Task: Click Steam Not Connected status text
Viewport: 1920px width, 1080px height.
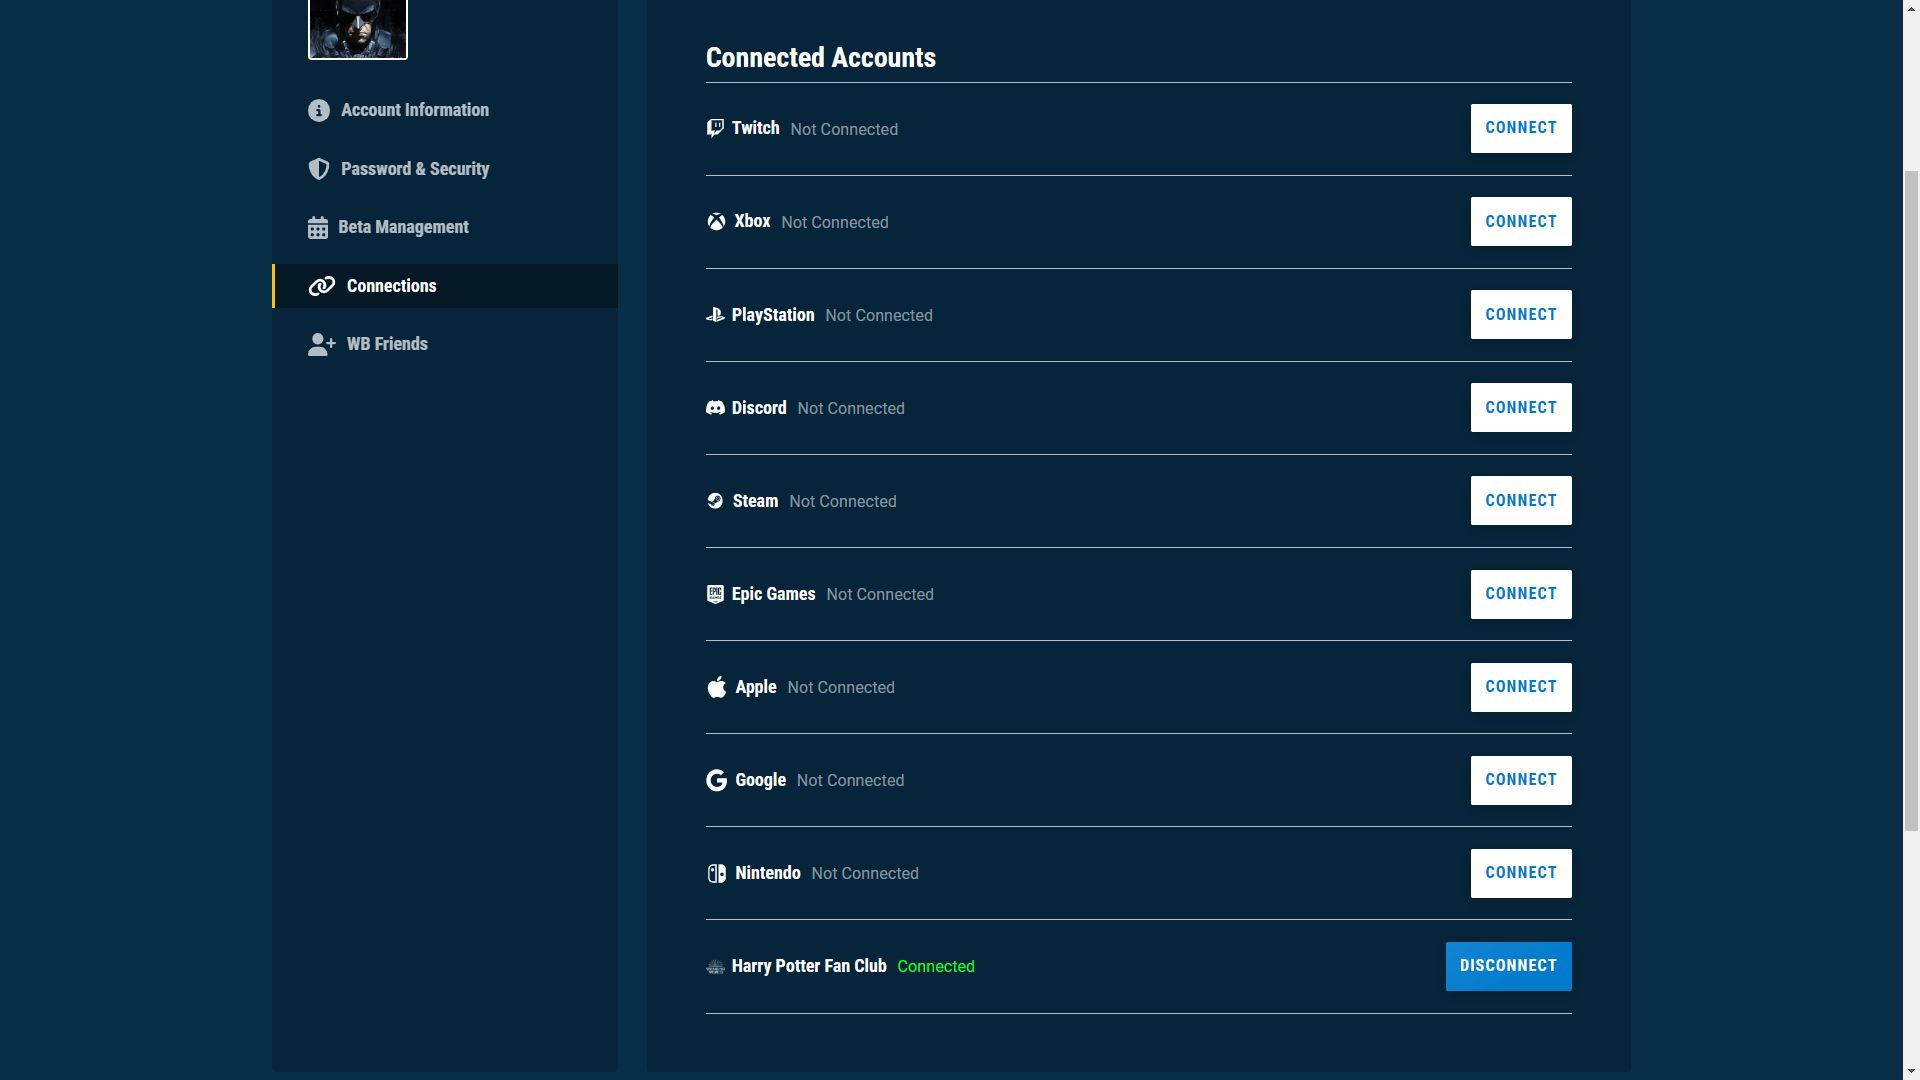Action: pyautogui.click(x=843, y=501)
